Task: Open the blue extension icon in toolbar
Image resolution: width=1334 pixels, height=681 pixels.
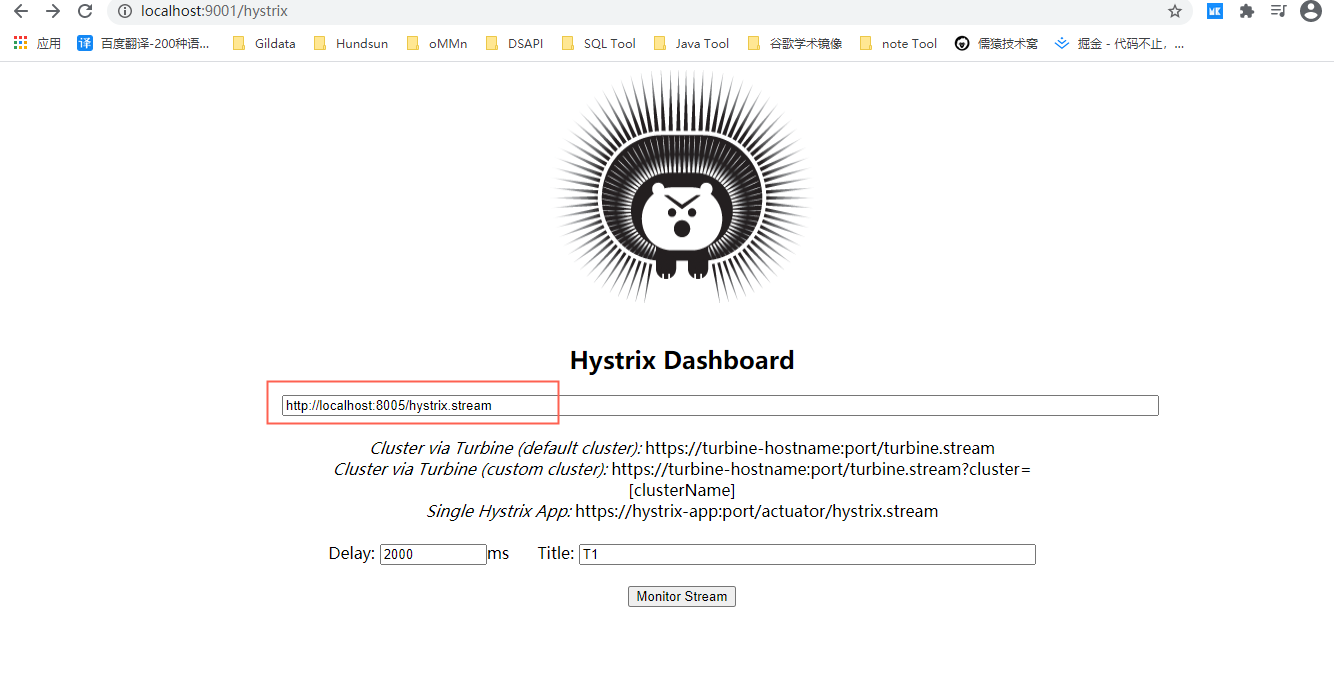Action: pyautogui.click(x=1215, y=11)
